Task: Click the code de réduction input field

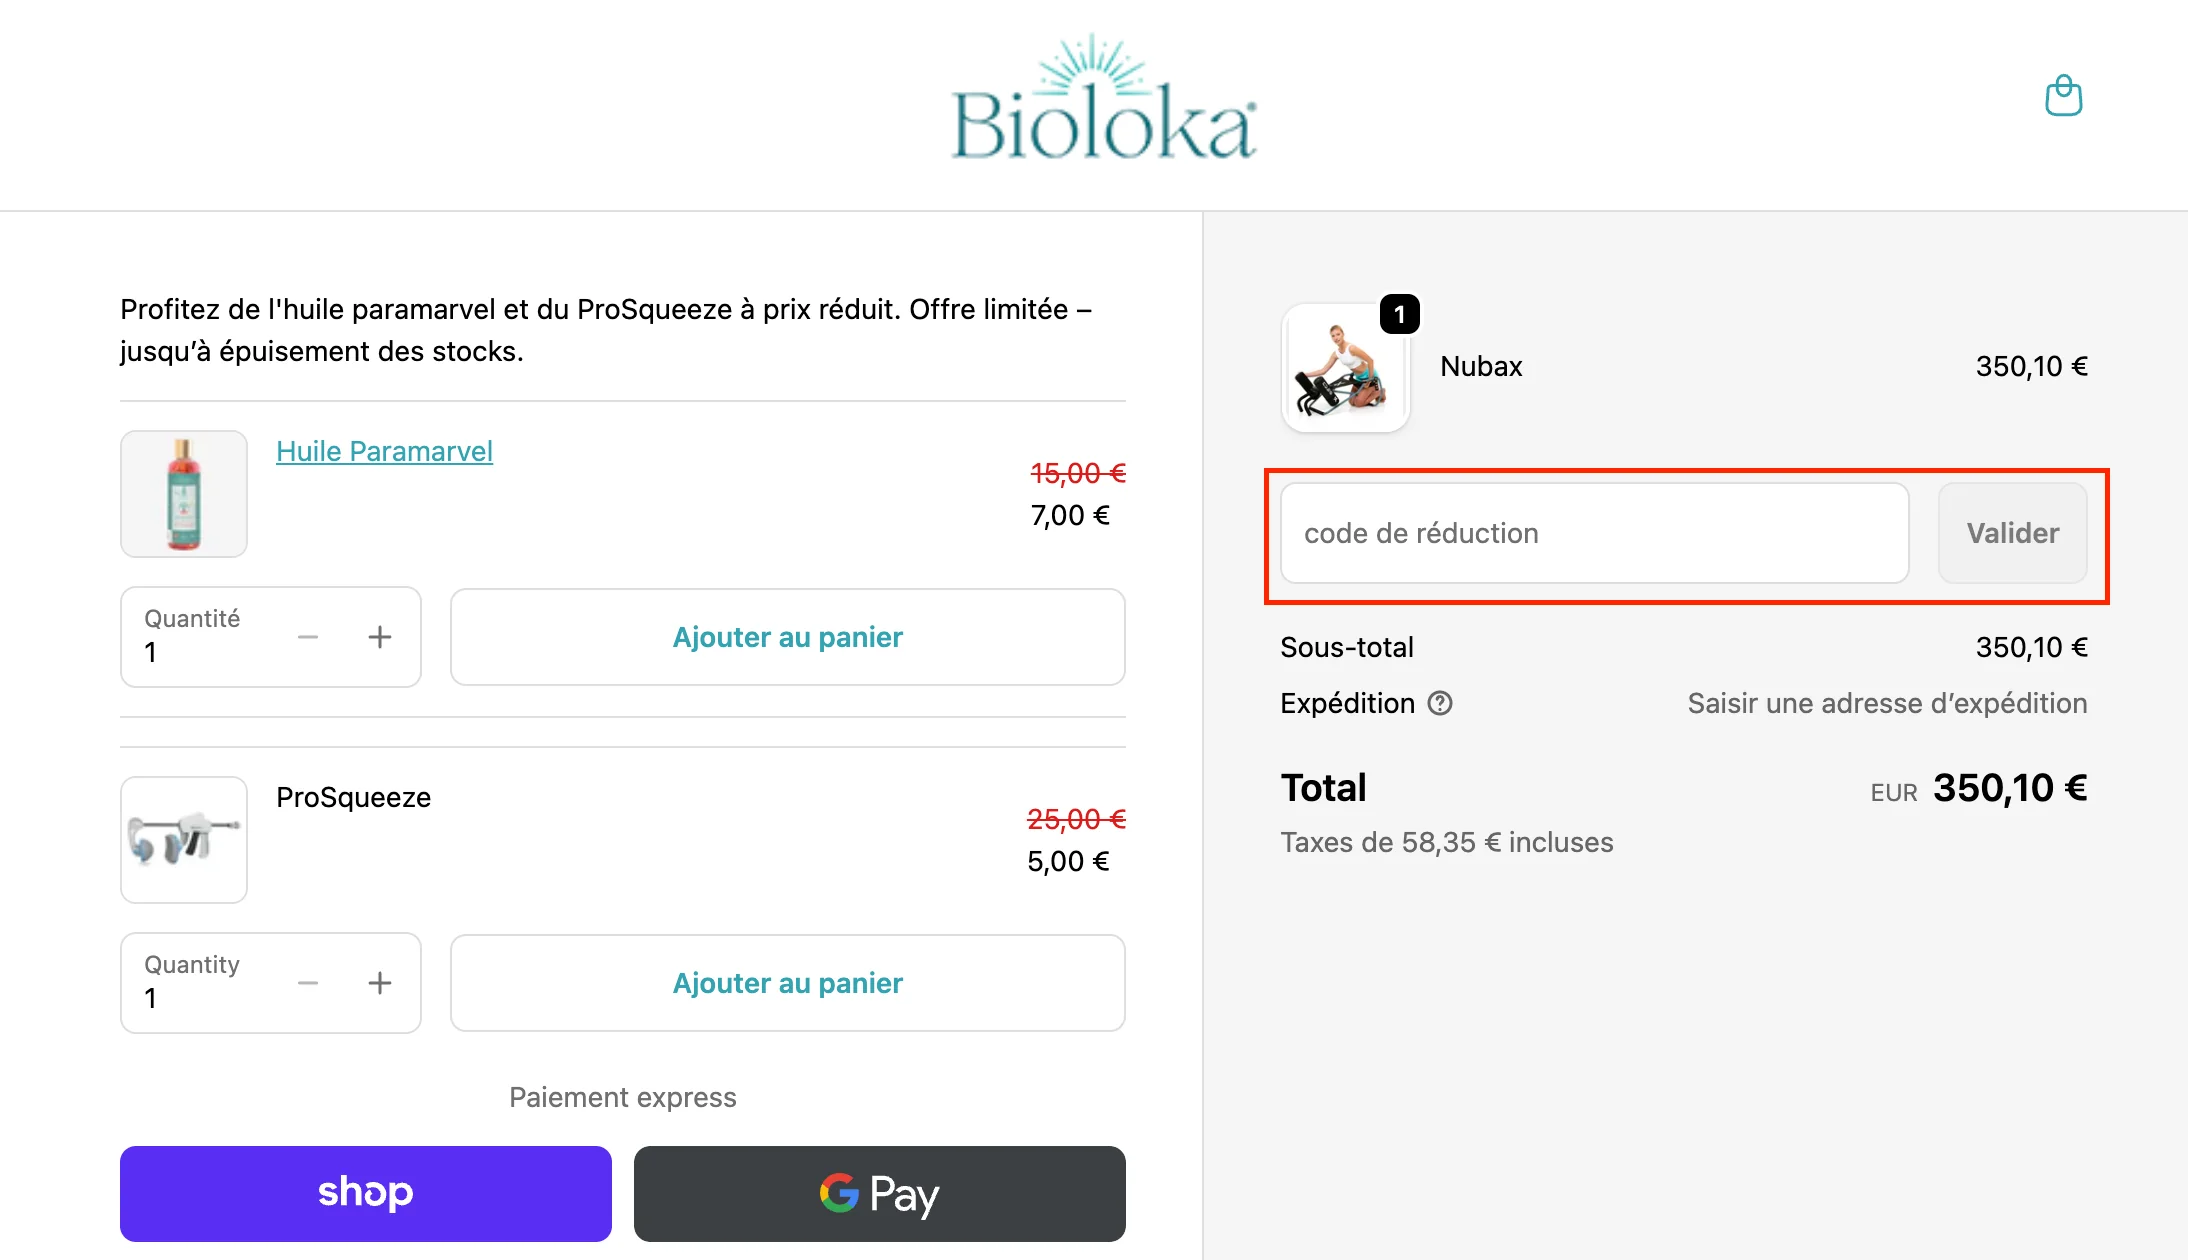Action: tap(1593, 533)
